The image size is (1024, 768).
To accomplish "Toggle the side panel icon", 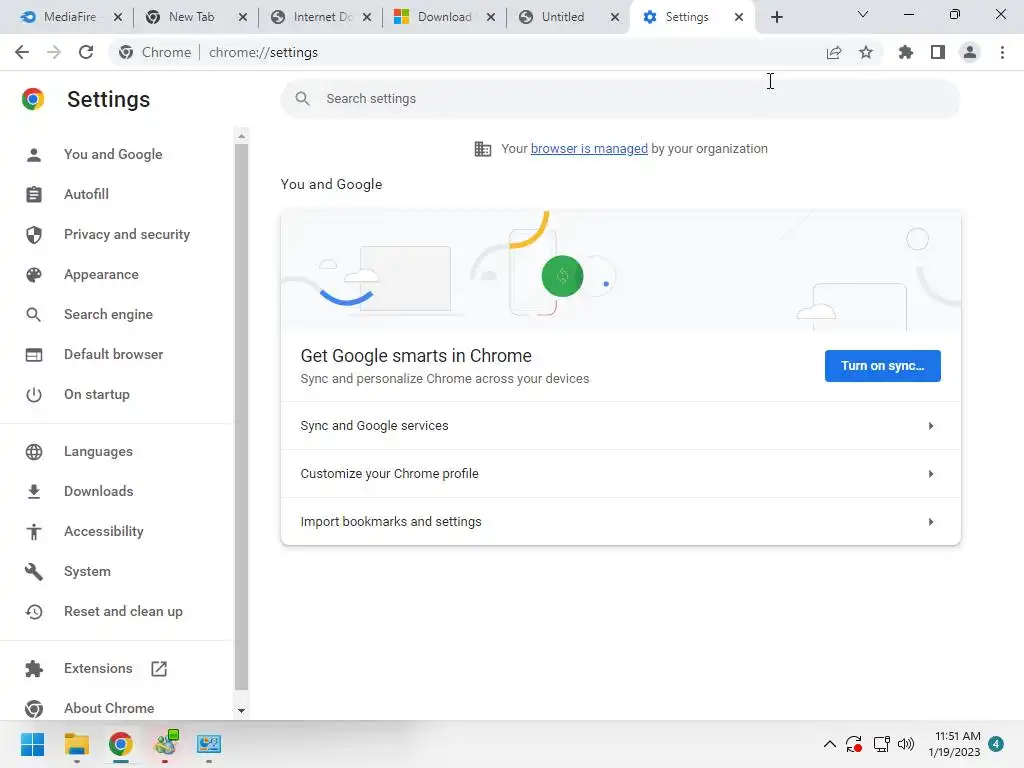I will (x=938, y=52).
